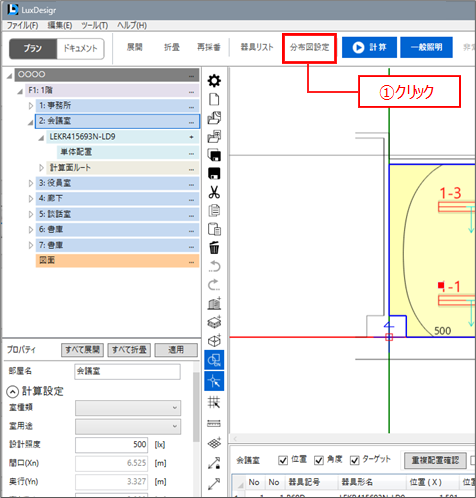This screenshot has height=498, width=476.
Task: Collapse the 計算設定 section
Action: (12, 392)
